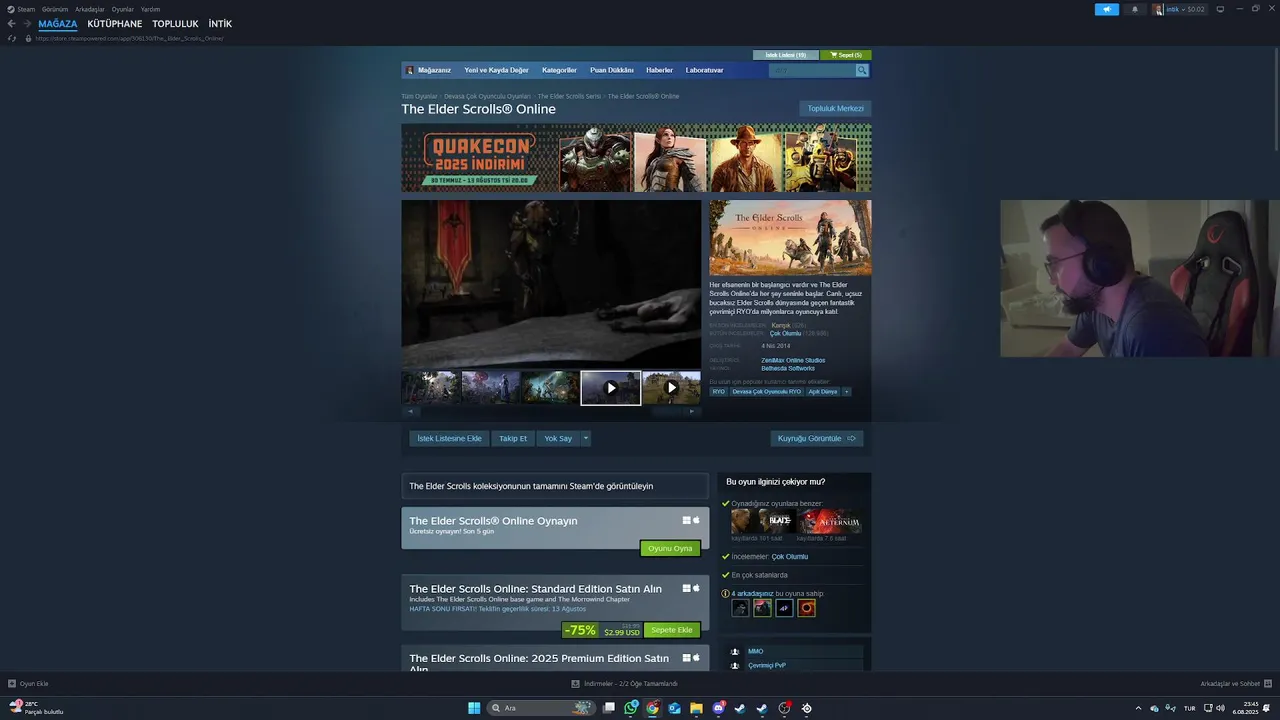
Task: Open the İstek Listesi wishlist button
Action: click(x=786, y=55)
